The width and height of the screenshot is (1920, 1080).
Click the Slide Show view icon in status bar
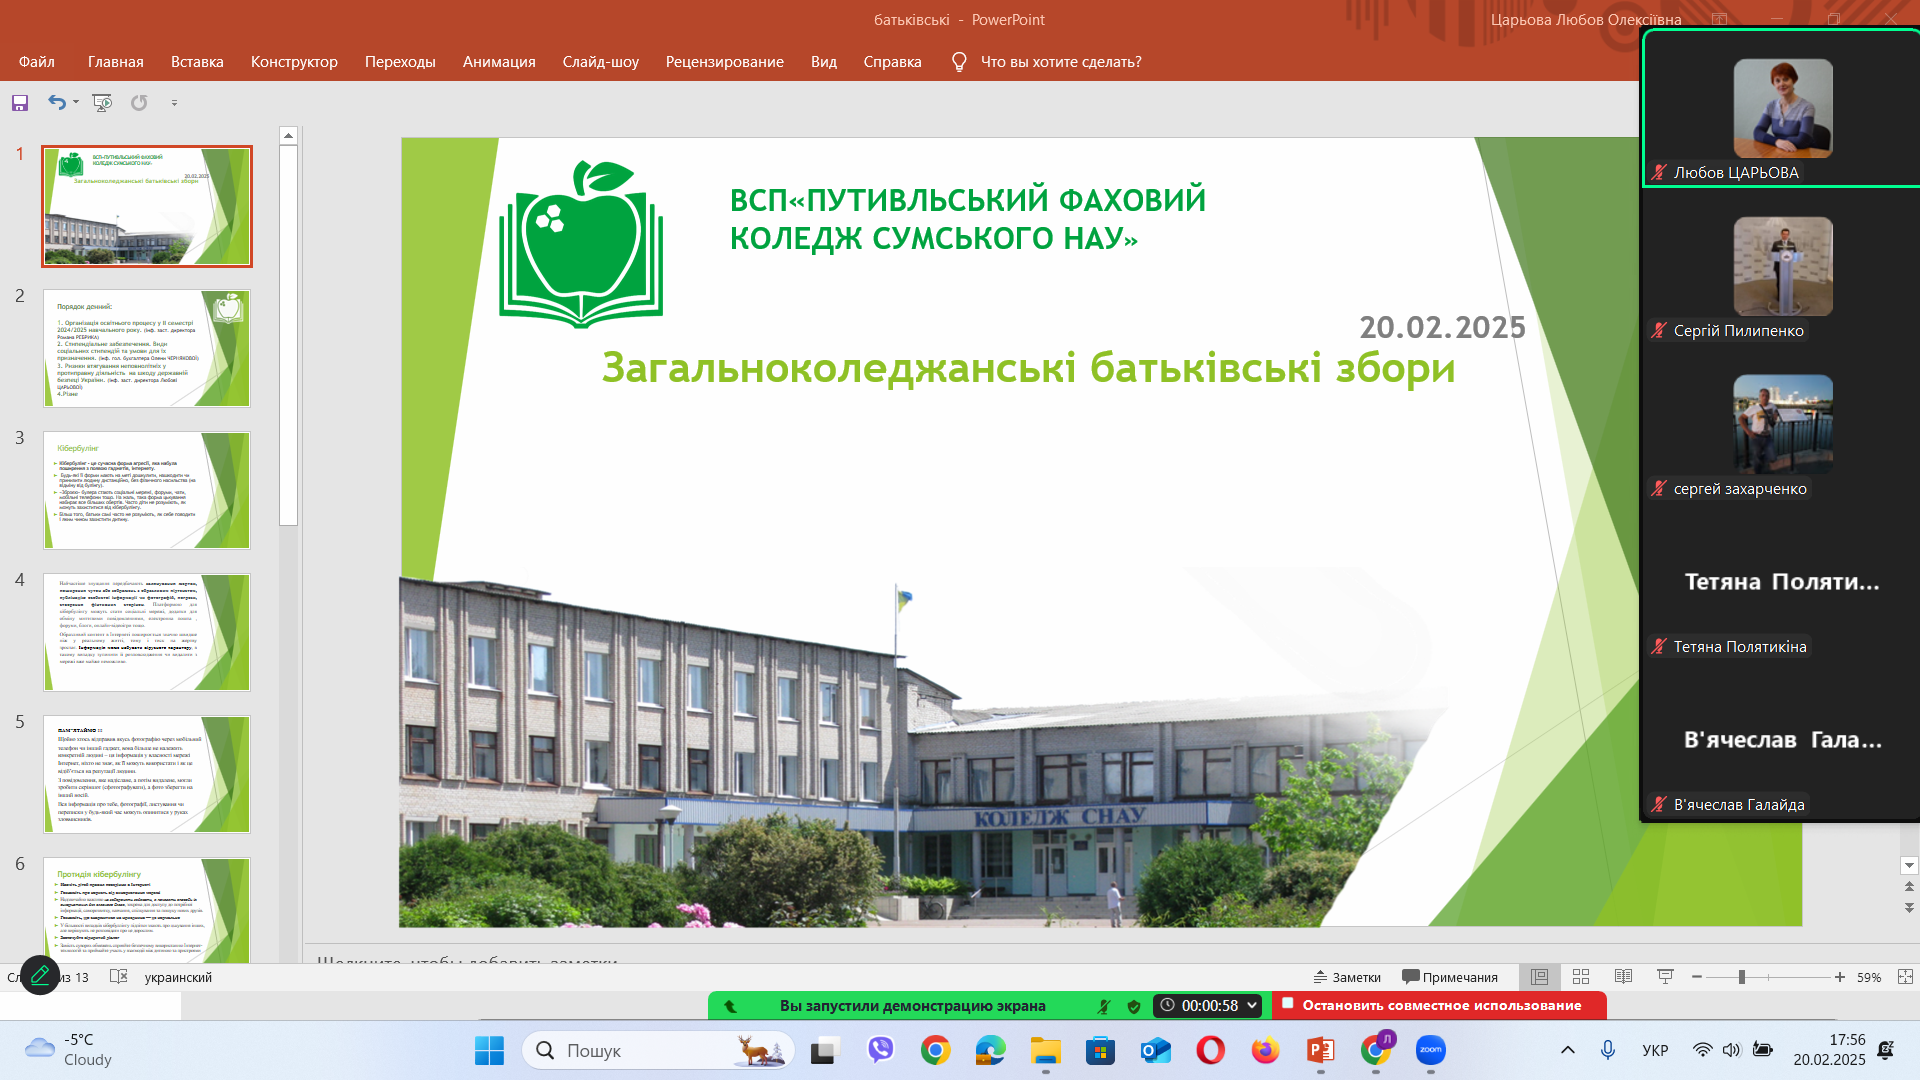tap(1665, 977)
